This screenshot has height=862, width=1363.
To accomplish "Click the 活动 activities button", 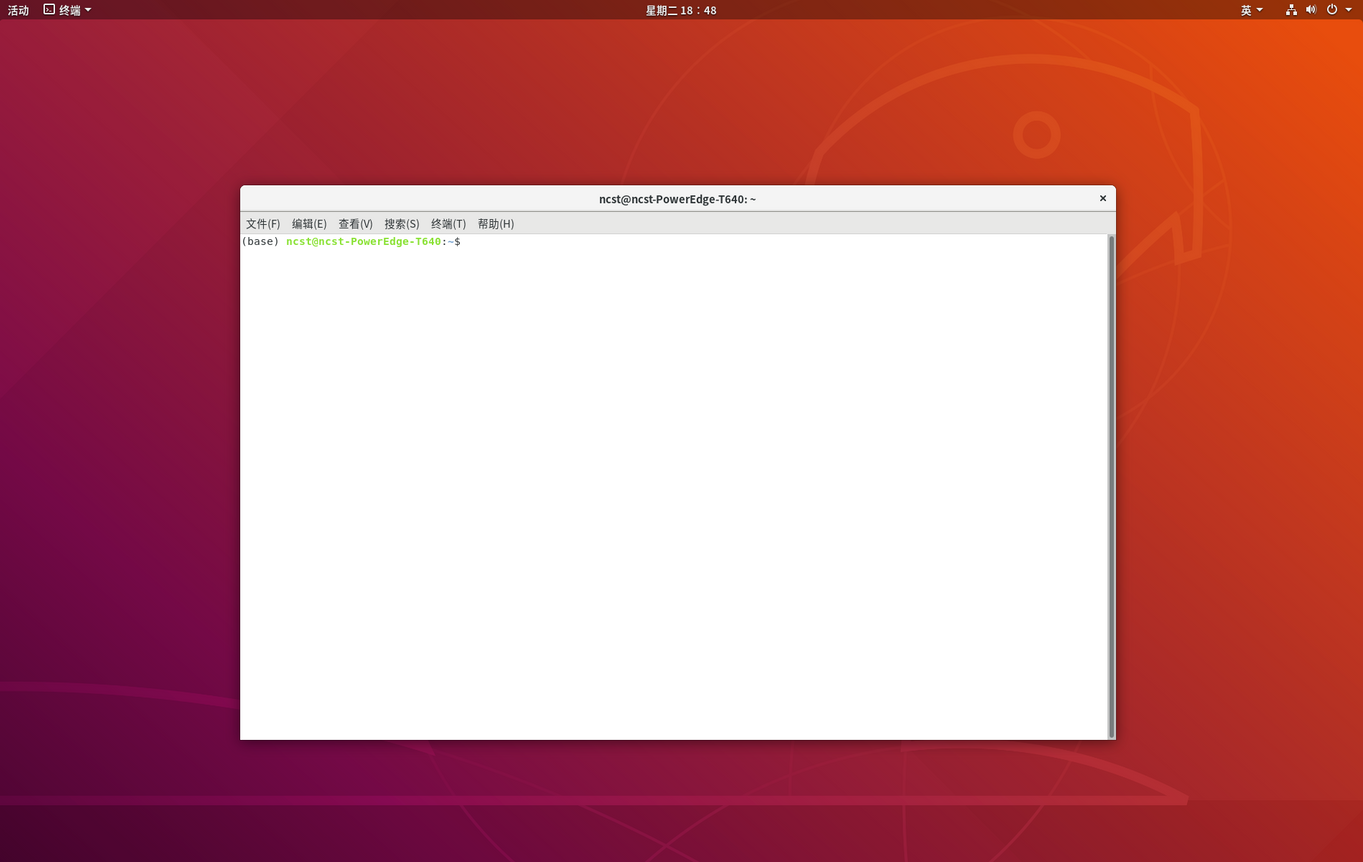I will pyautogui.click(x=18, y=10).
